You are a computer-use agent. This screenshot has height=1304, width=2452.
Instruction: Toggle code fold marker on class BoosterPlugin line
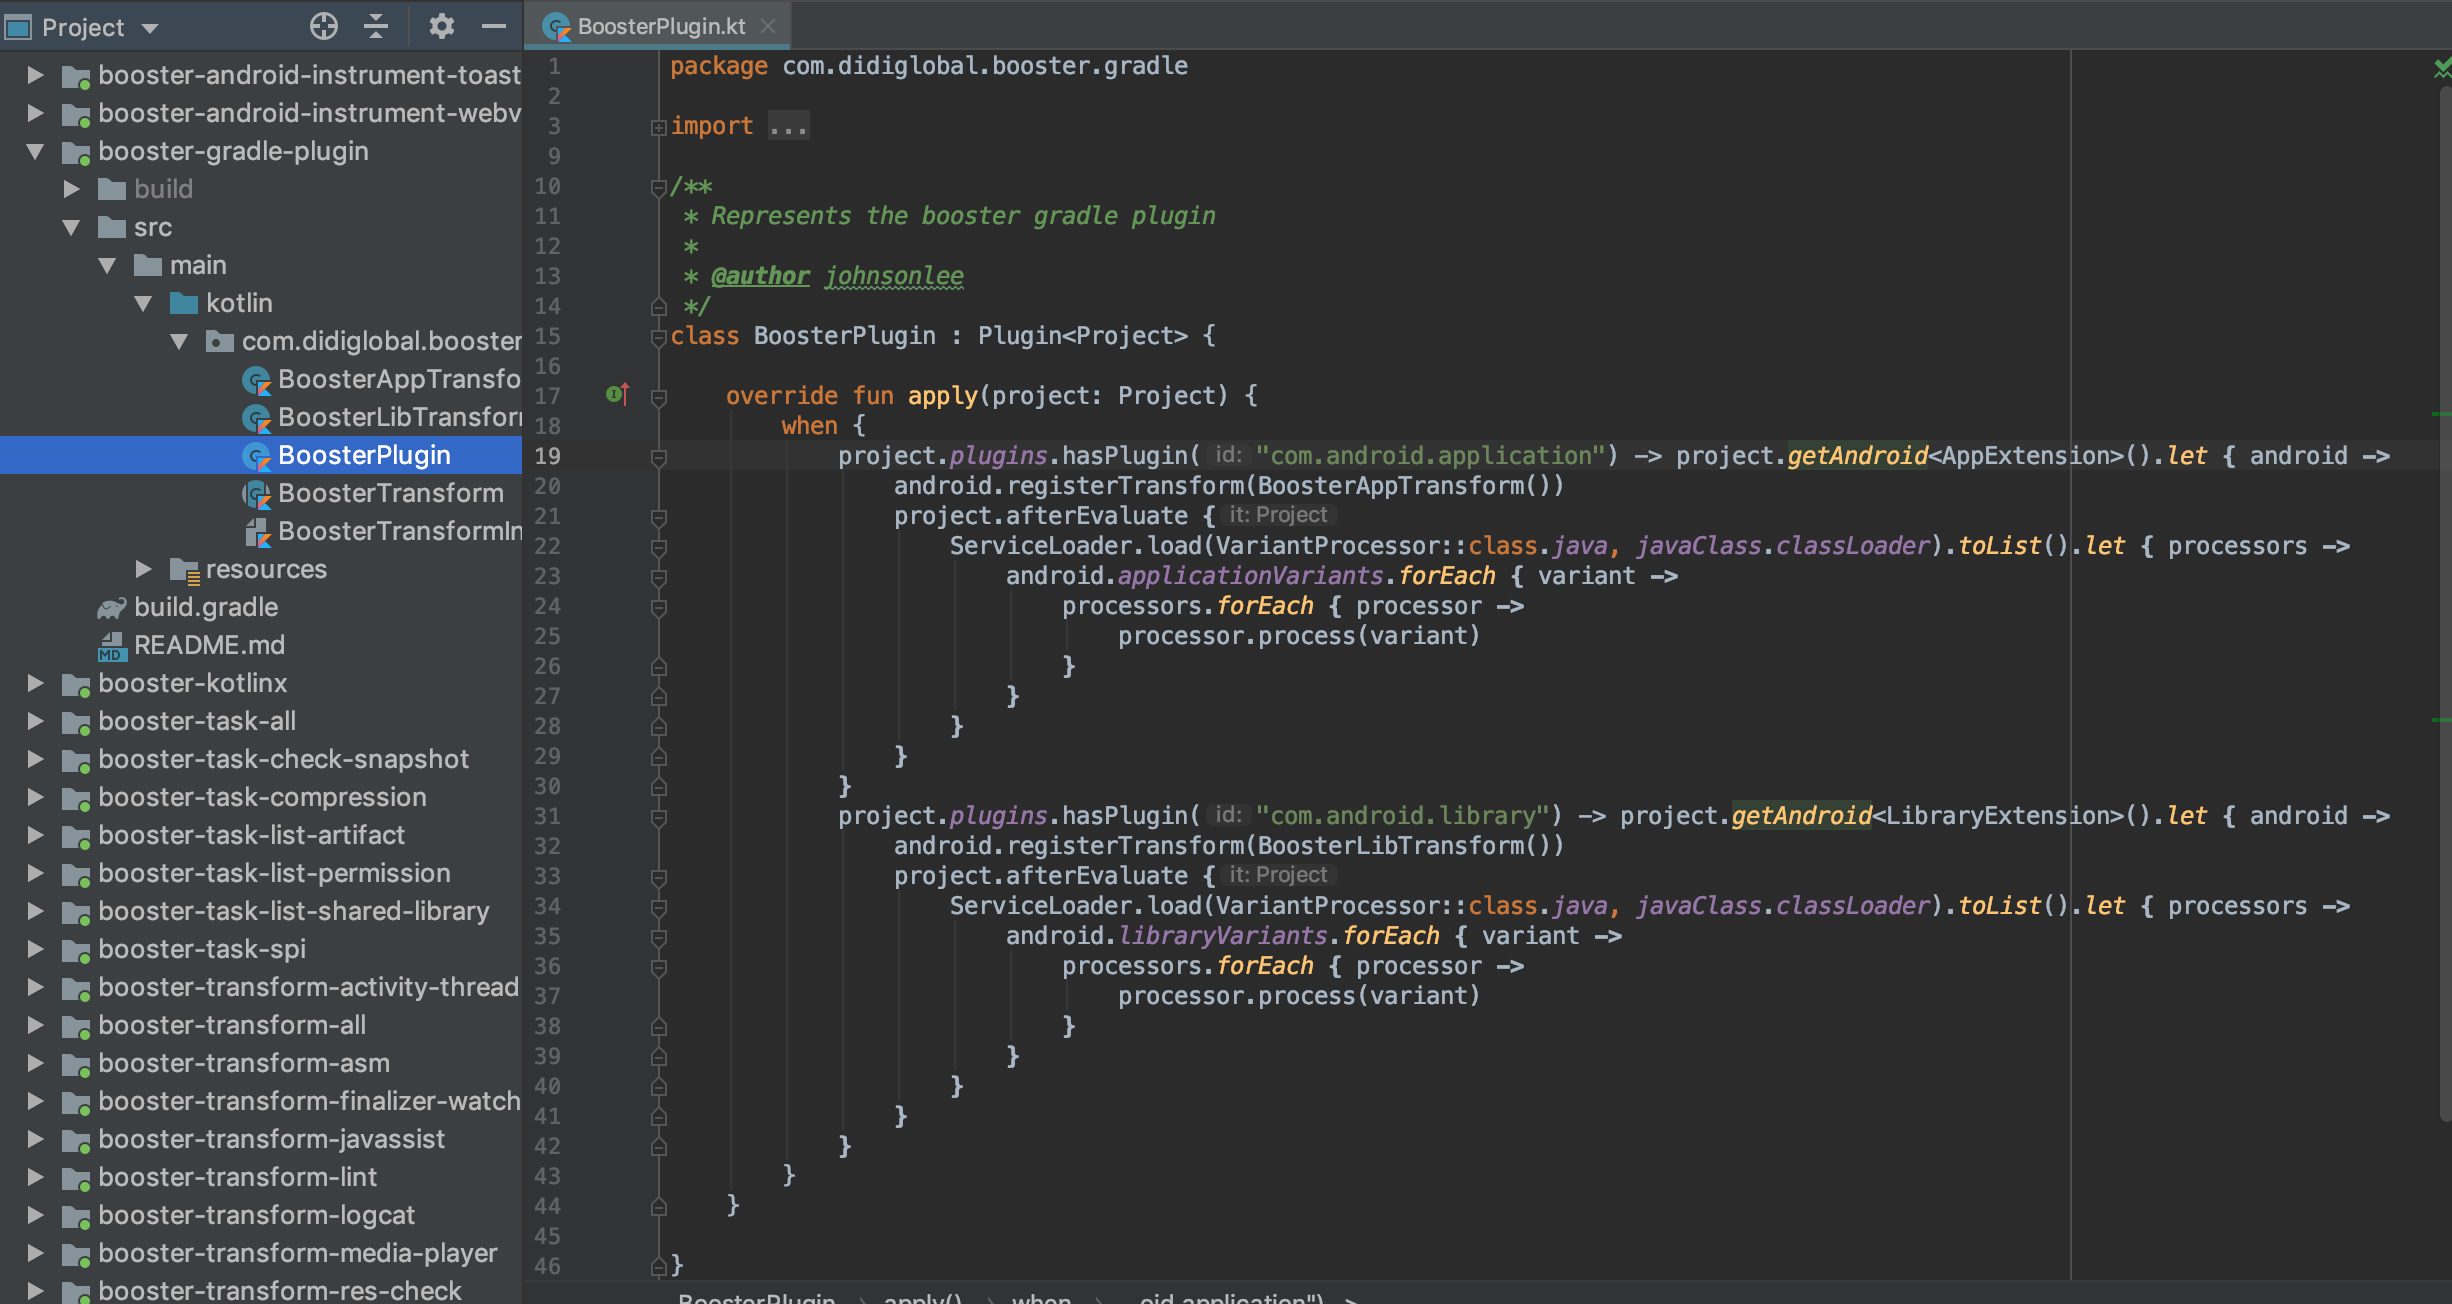pos(658,337)
